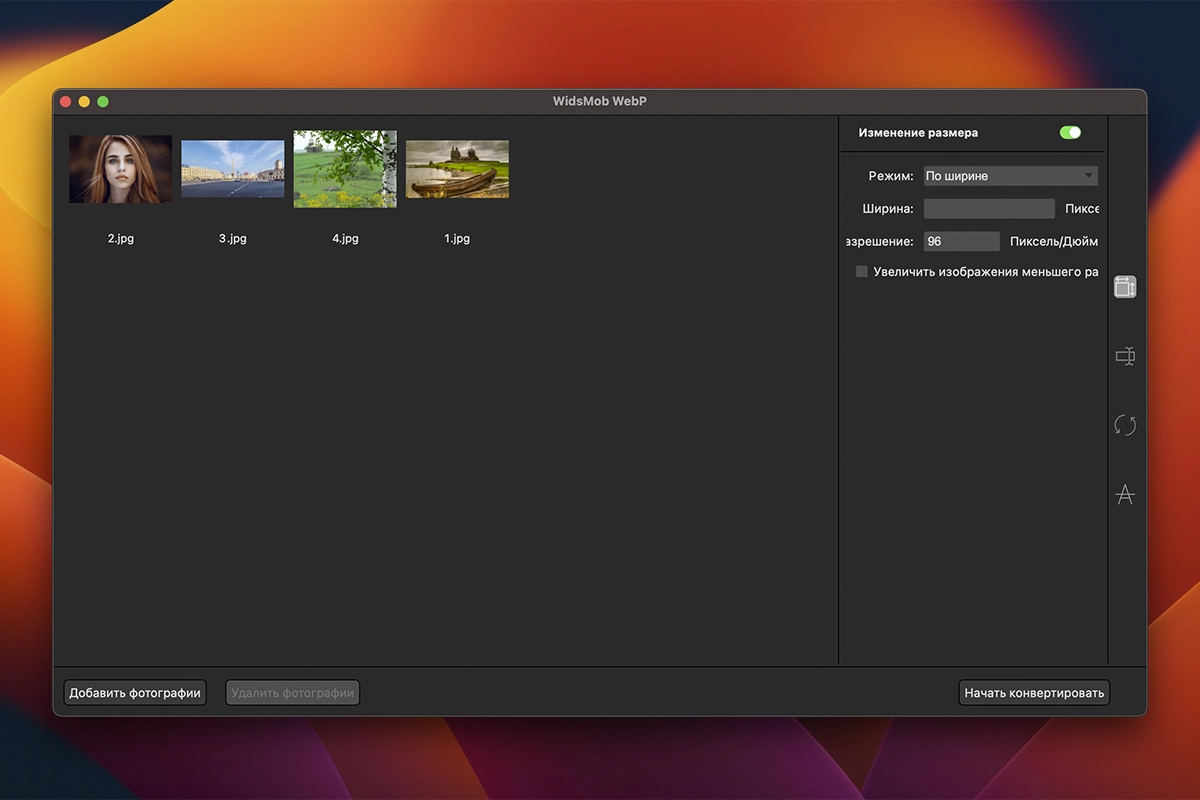1200x800 pixels.
Task: Minimize window with the yellow button
Action: pos(84,102)
